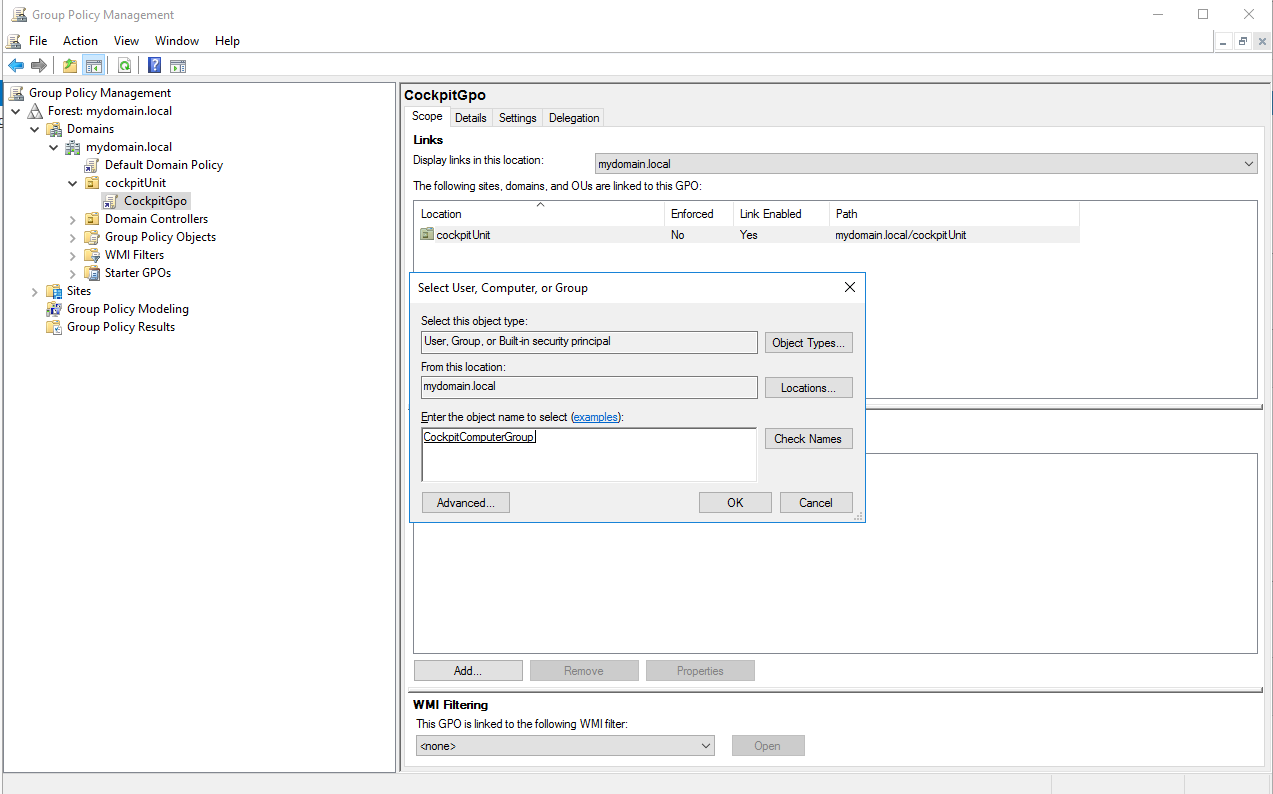This screenshot has height=794, width=1273.
Task: Cancel the Select User, Computer, or Group dialog
Action: 816,503
